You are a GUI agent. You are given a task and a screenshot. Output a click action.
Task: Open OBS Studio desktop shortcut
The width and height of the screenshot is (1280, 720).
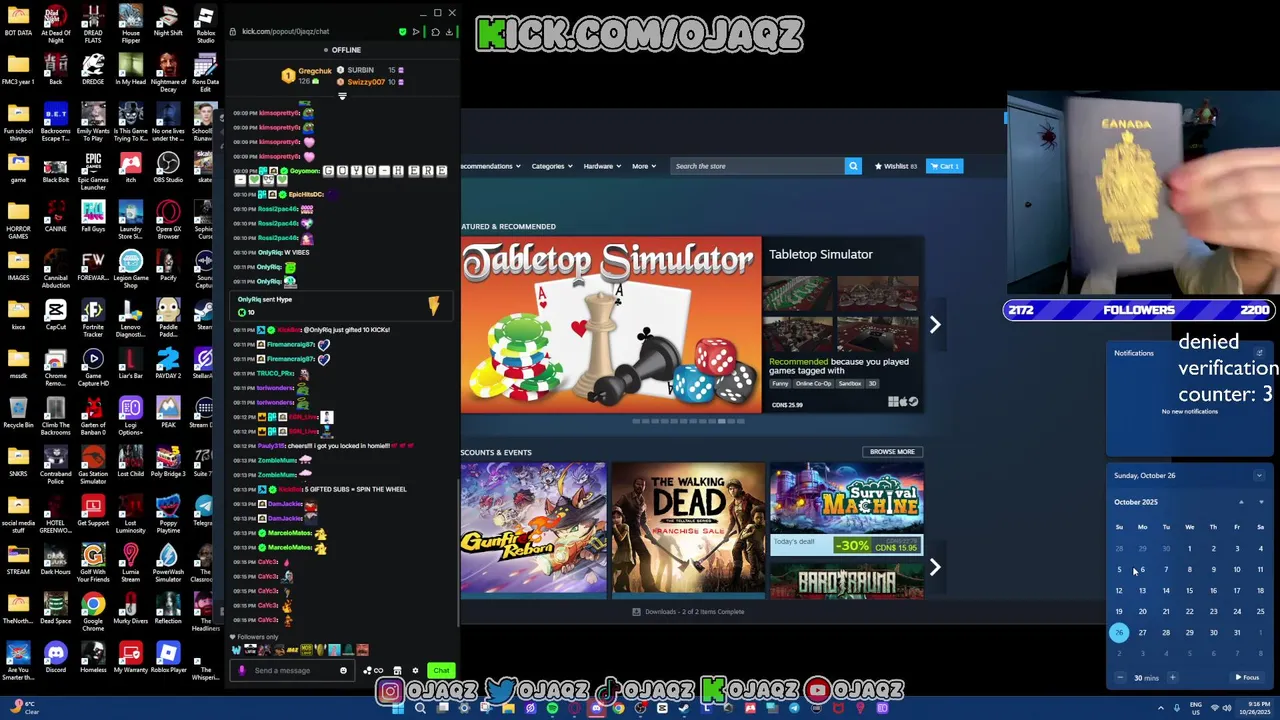pos(168,168)
